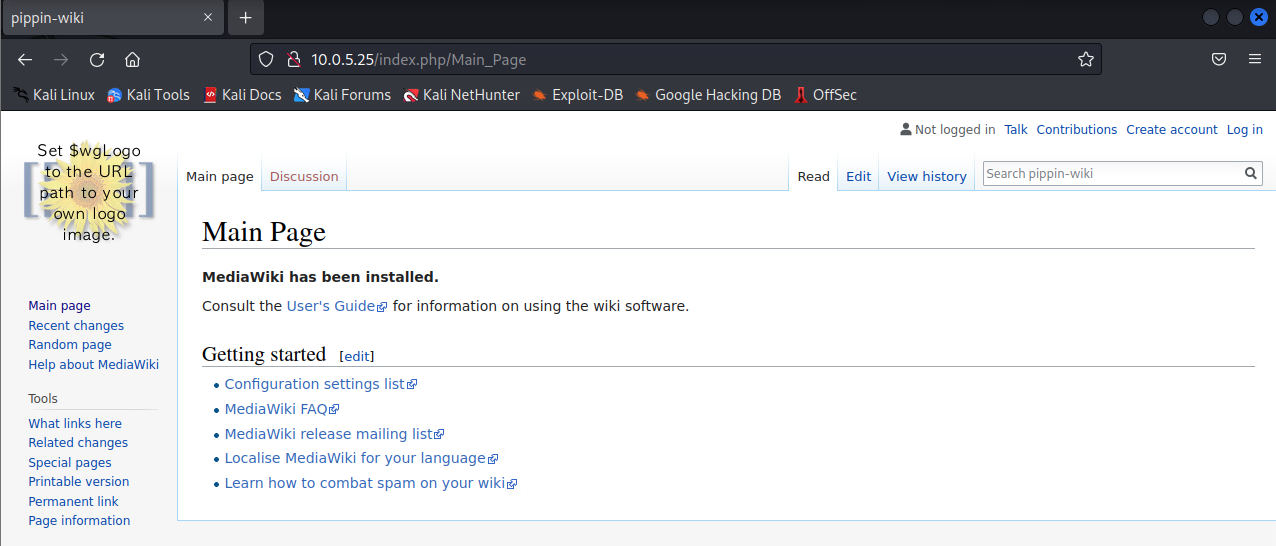Click in the Search pippin-wiki field
Screen dimensions: 1276x546
click(1112, 173)
